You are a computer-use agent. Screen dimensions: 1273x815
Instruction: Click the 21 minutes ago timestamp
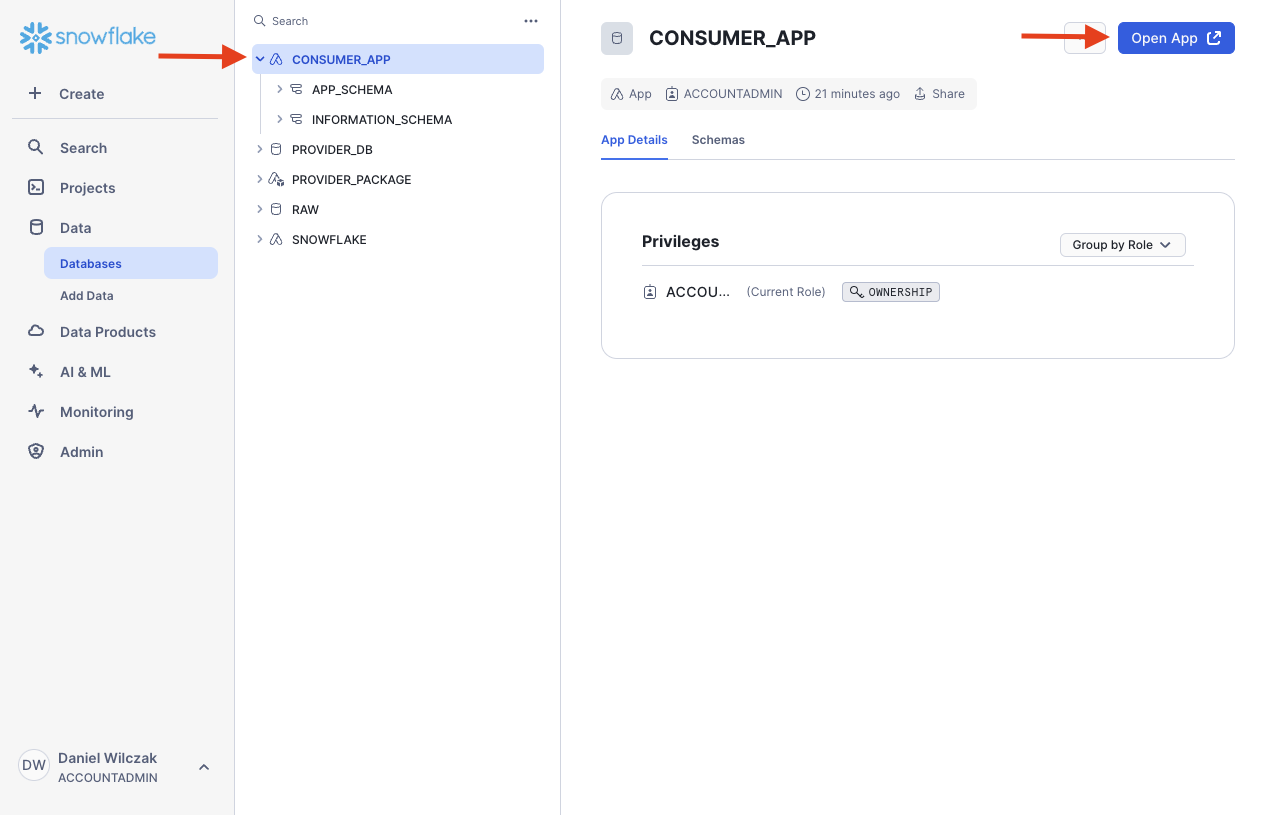coord(857,94)
